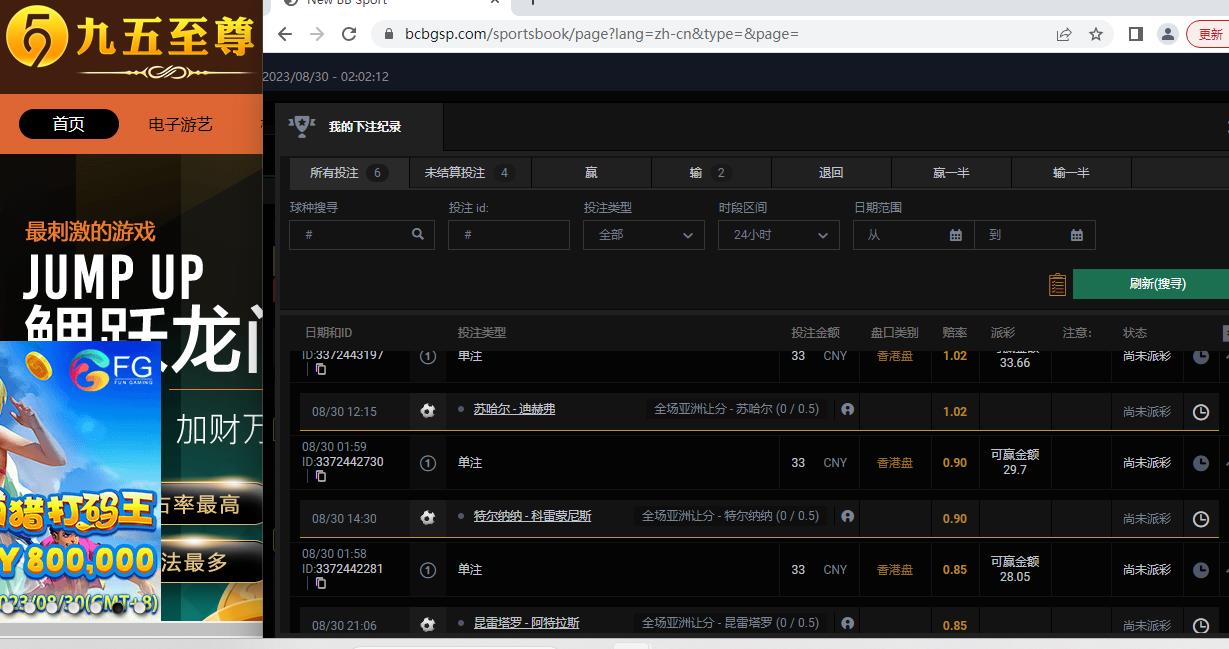Click the 投注 id input field
Screen dimensions: 1229x649
(509, 235)
